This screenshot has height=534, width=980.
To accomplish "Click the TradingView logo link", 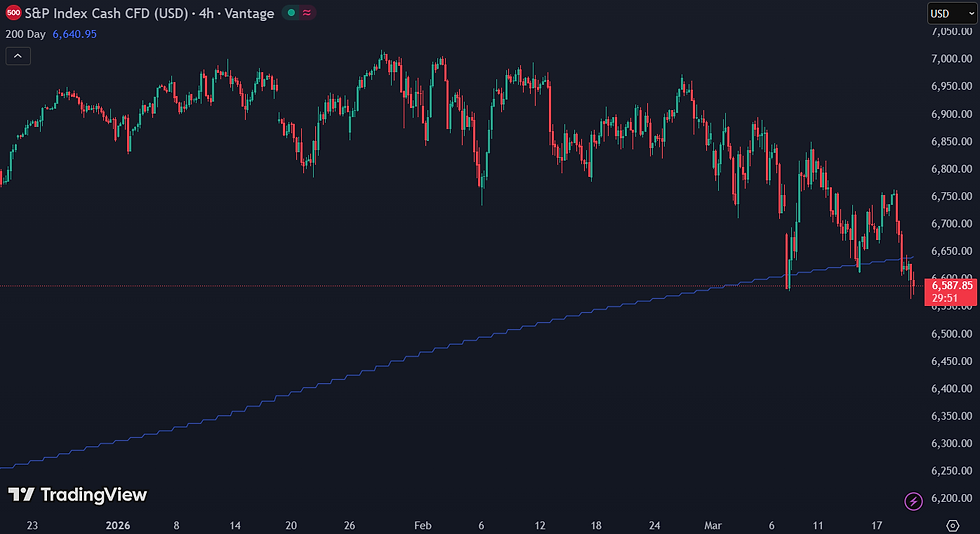I will [78, 495].
